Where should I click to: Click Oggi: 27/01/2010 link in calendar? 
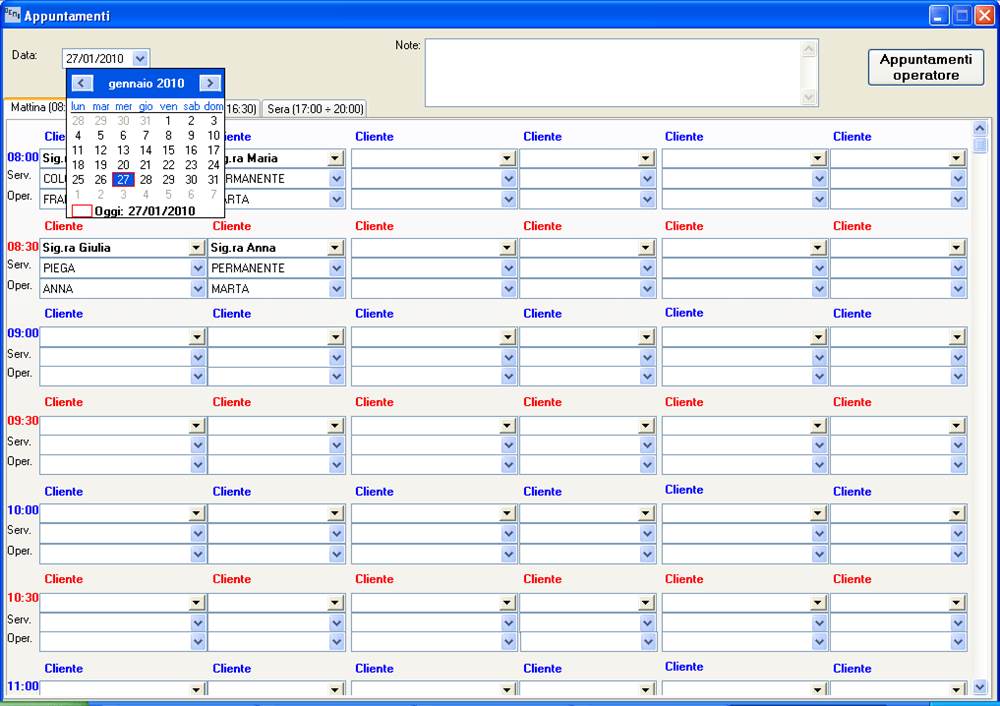coord(145,211)
